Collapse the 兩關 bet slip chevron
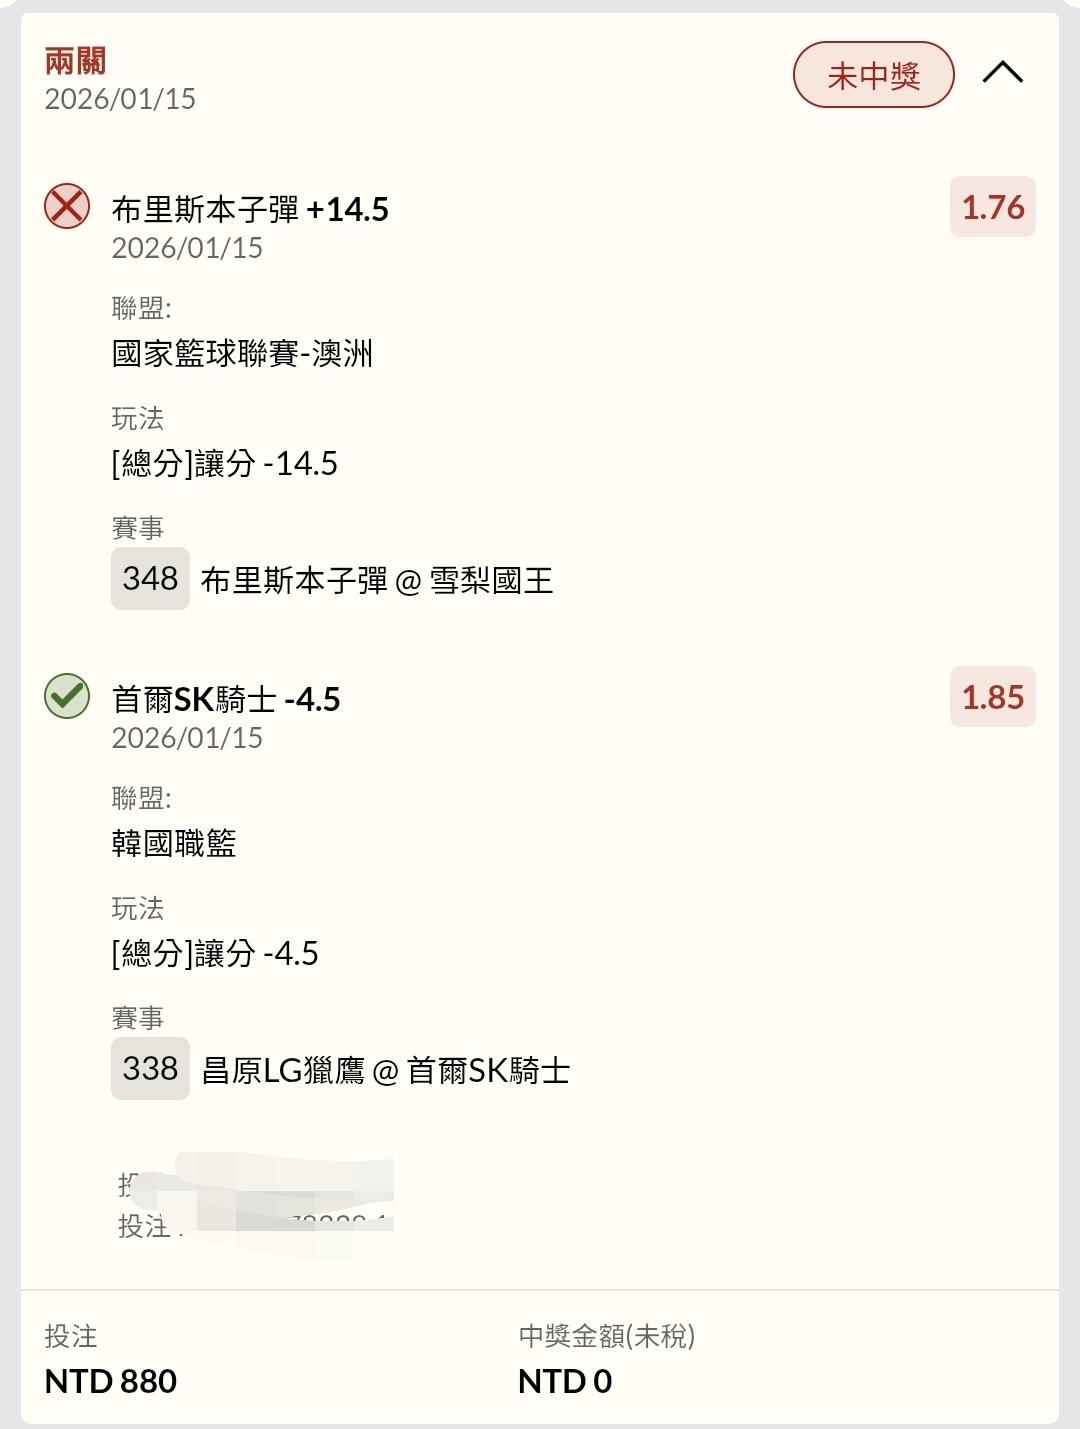This screenshot has height=1429, width=1080. pos(1002,73)
